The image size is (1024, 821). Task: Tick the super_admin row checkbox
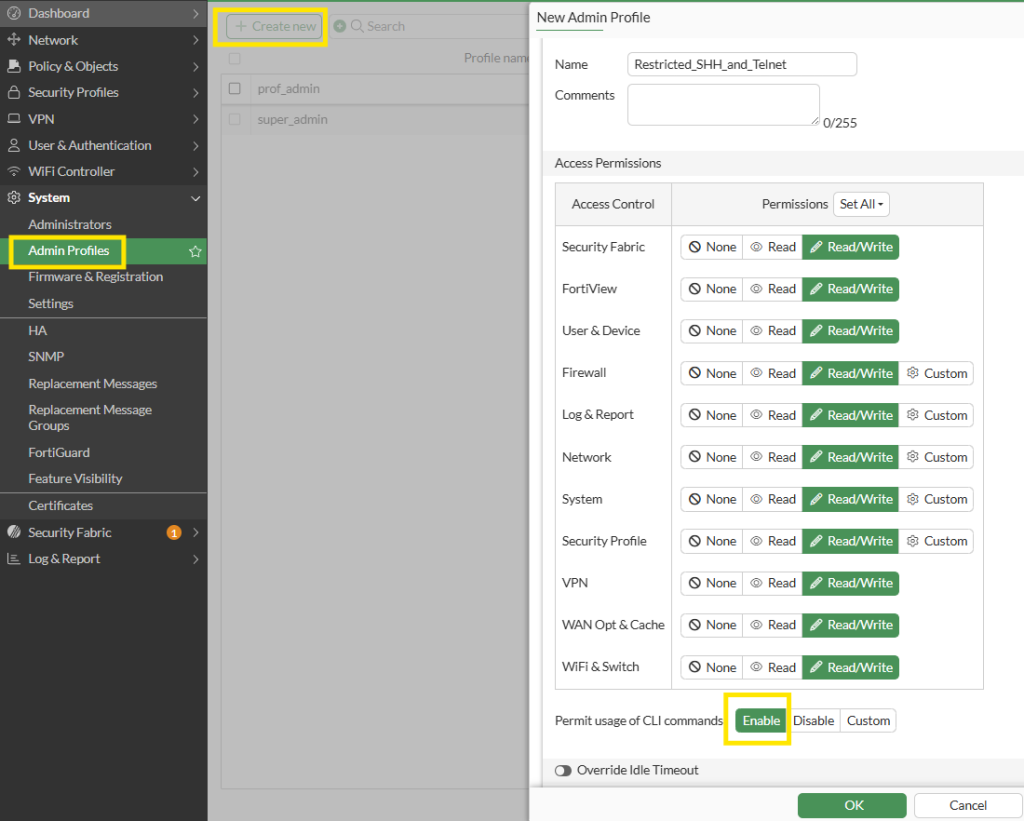tap(235, 120)
